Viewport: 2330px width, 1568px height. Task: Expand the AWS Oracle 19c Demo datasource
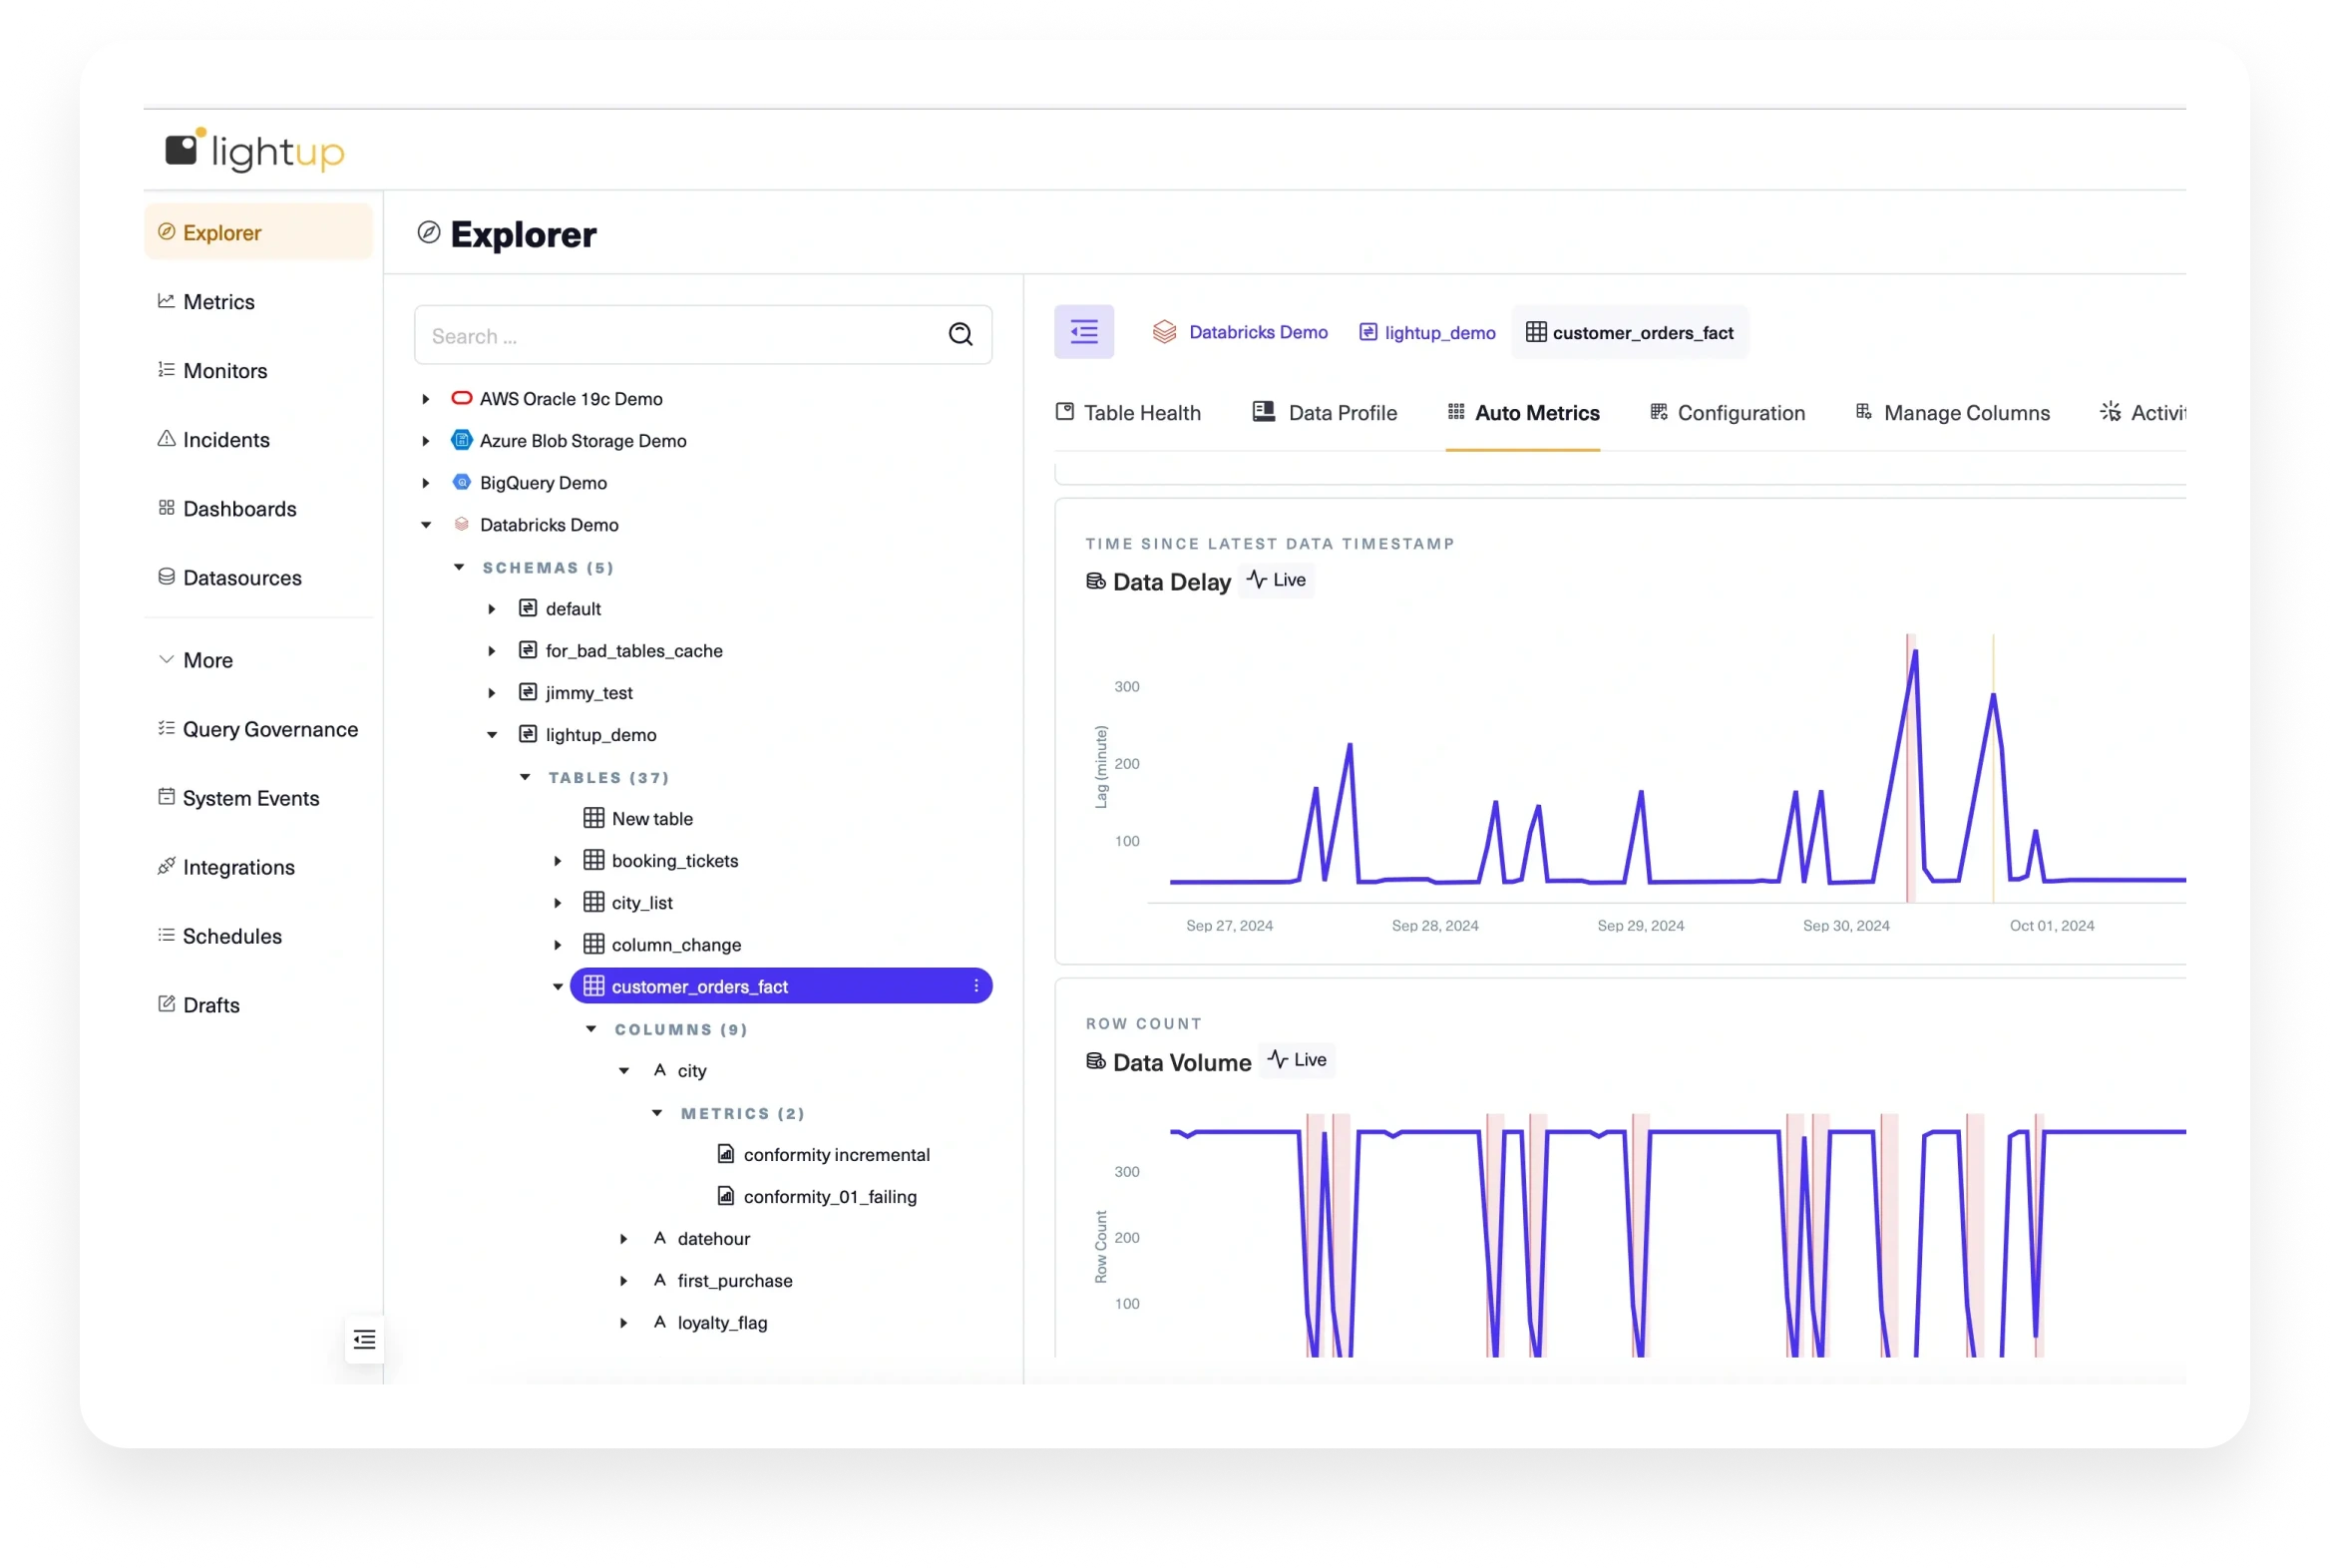[425, 398]
